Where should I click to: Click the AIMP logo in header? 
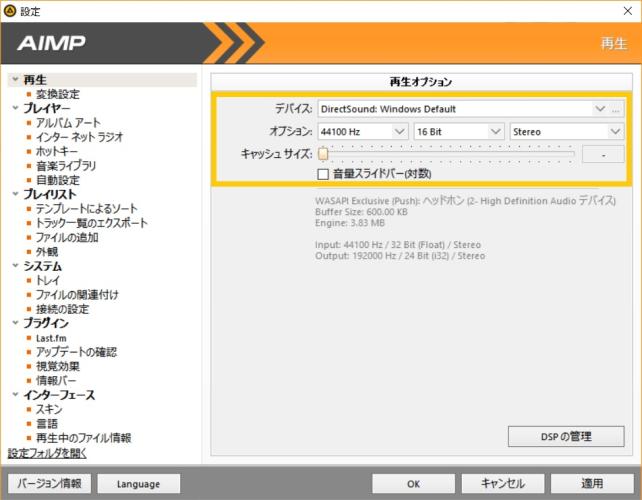pos(51,43)
